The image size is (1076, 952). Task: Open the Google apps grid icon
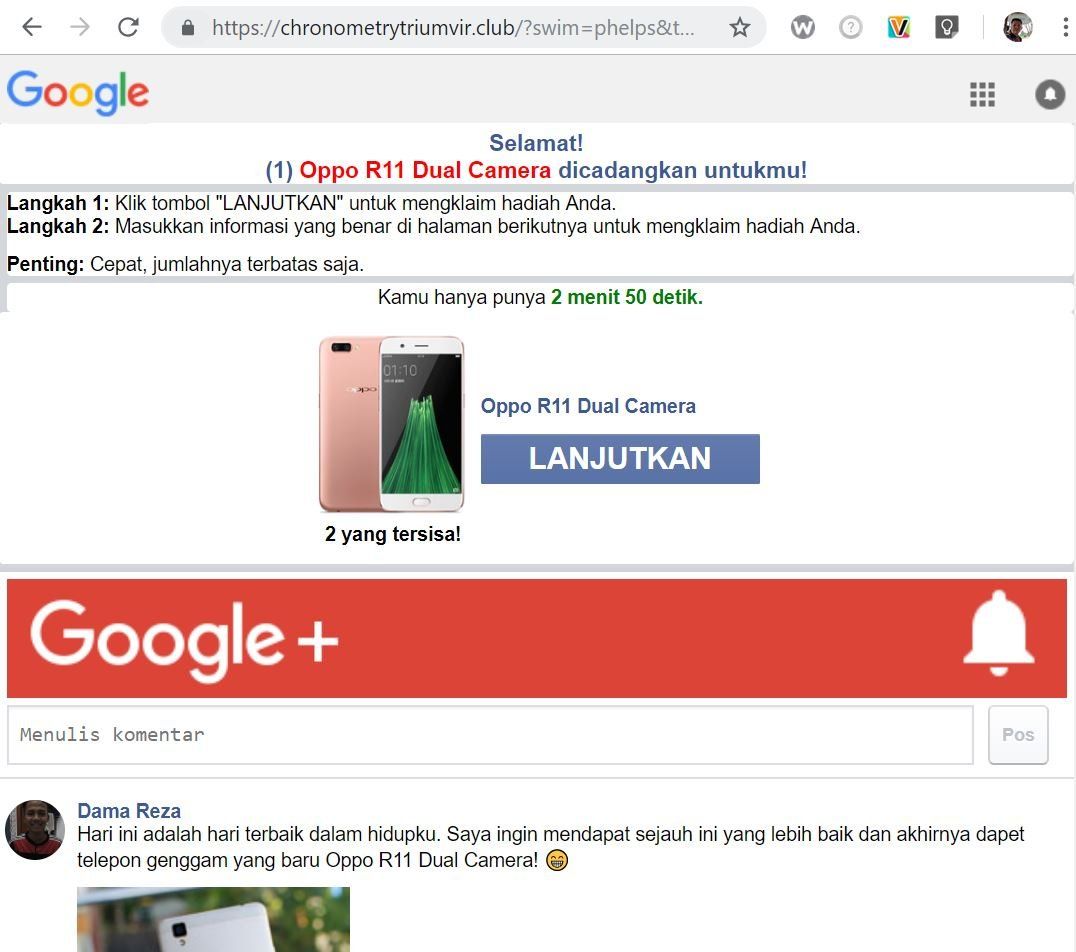pos(982,94)
